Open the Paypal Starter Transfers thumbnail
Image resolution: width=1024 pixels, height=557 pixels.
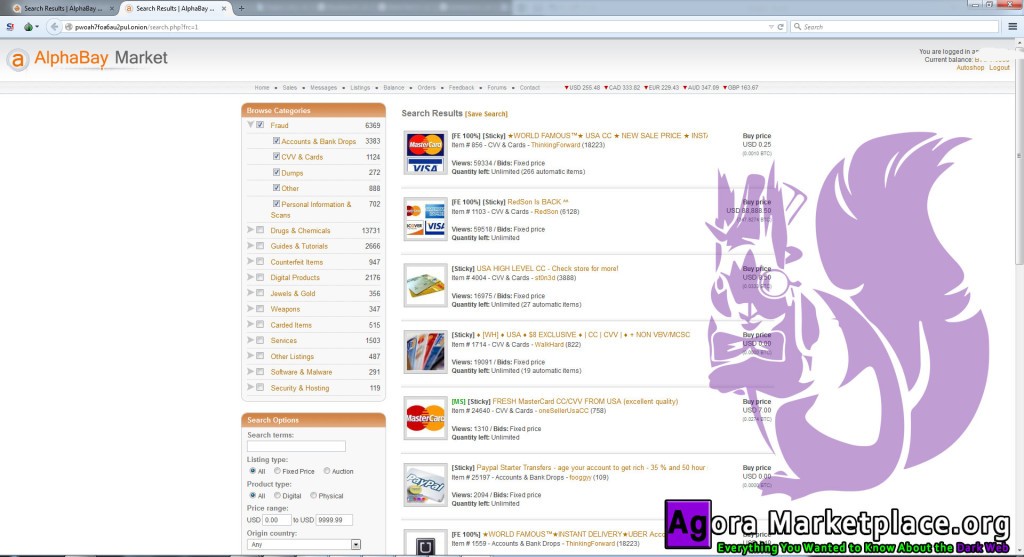[425, 485]
